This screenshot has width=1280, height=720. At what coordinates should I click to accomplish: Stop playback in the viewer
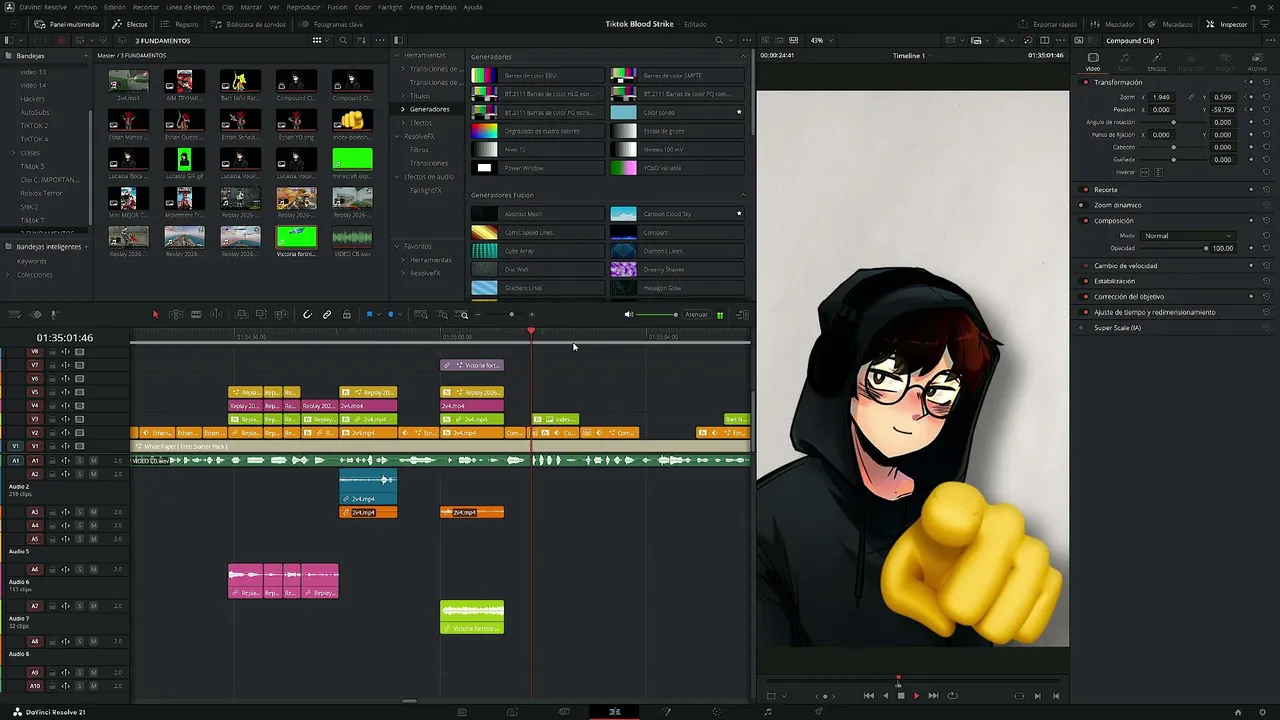point(901,696)
